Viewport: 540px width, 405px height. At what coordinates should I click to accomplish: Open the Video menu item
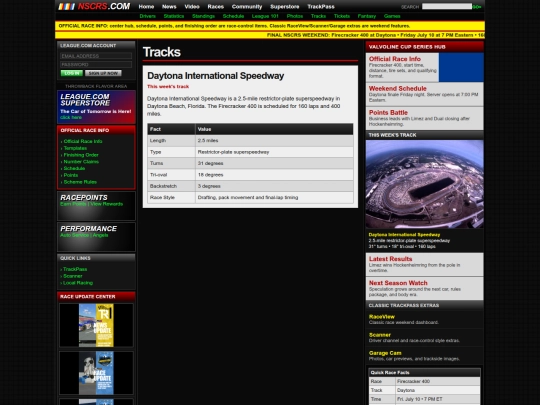click(192, 7)
